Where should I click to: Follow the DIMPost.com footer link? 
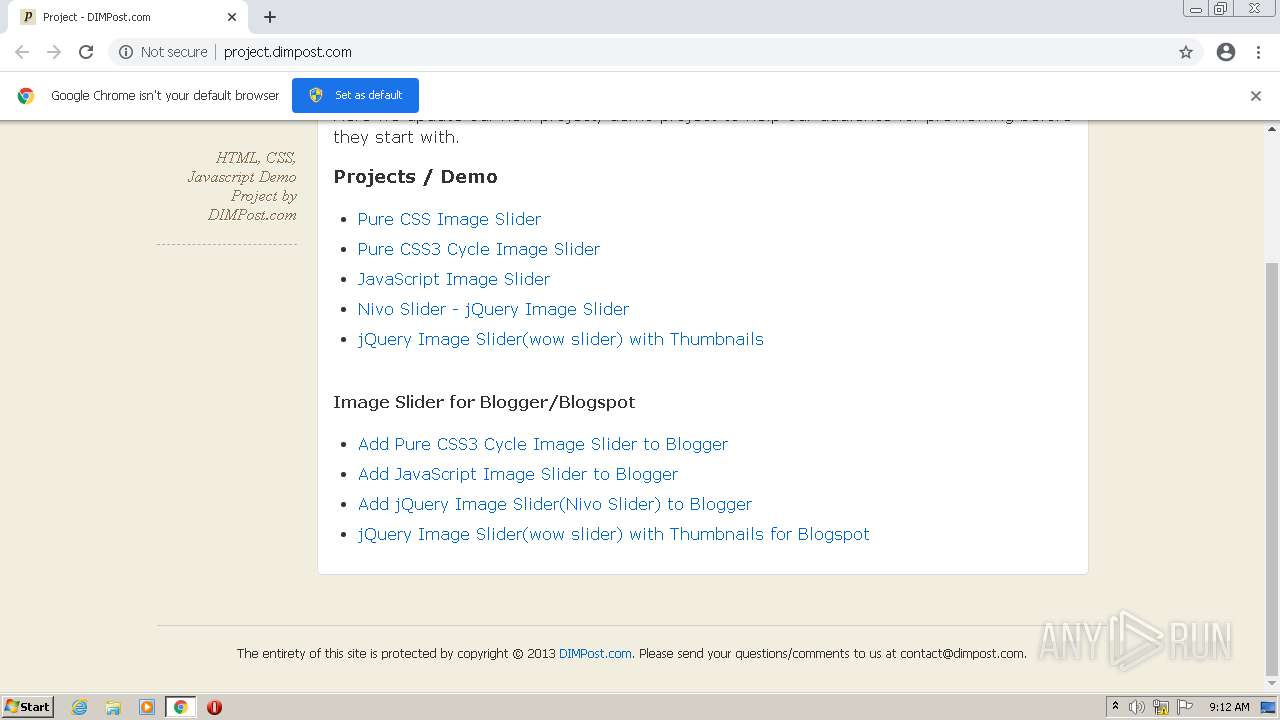[595, 654]
